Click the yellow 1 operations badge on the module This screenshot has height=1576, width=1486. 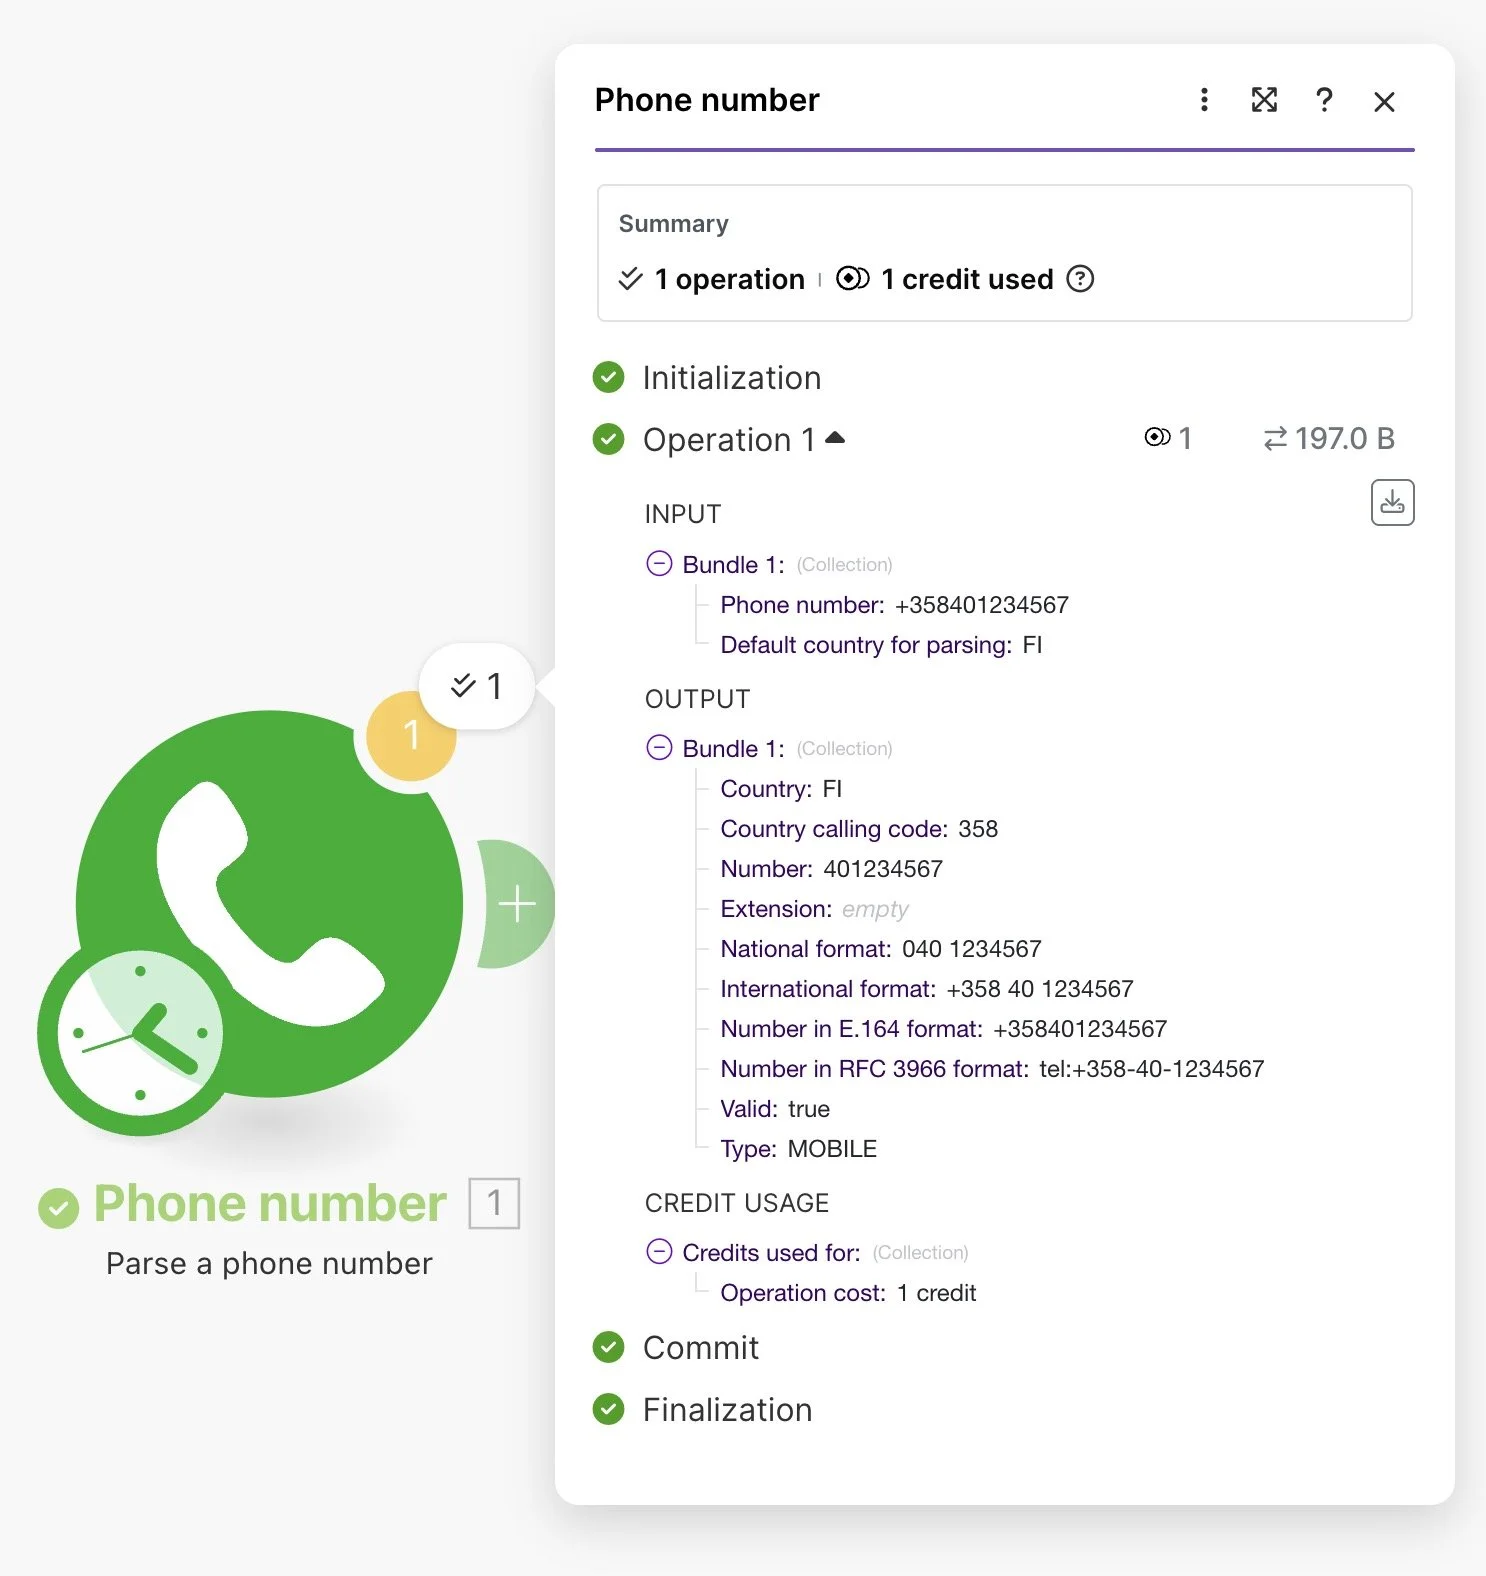click(x=410, y=736)
